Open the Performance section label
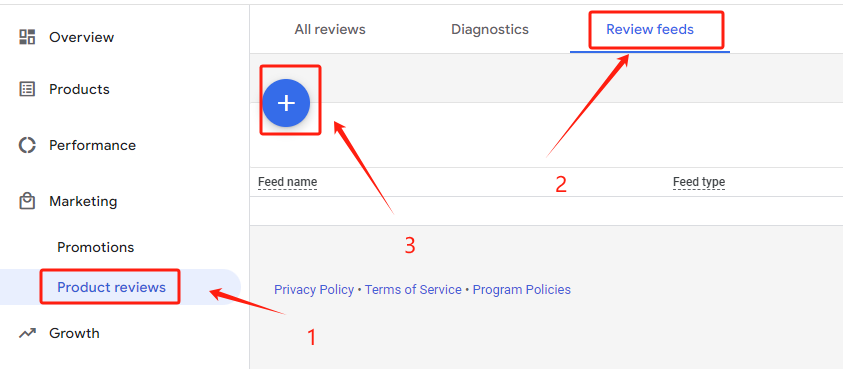The width and height of the screenshot is (843, 369). click(92, 145)
